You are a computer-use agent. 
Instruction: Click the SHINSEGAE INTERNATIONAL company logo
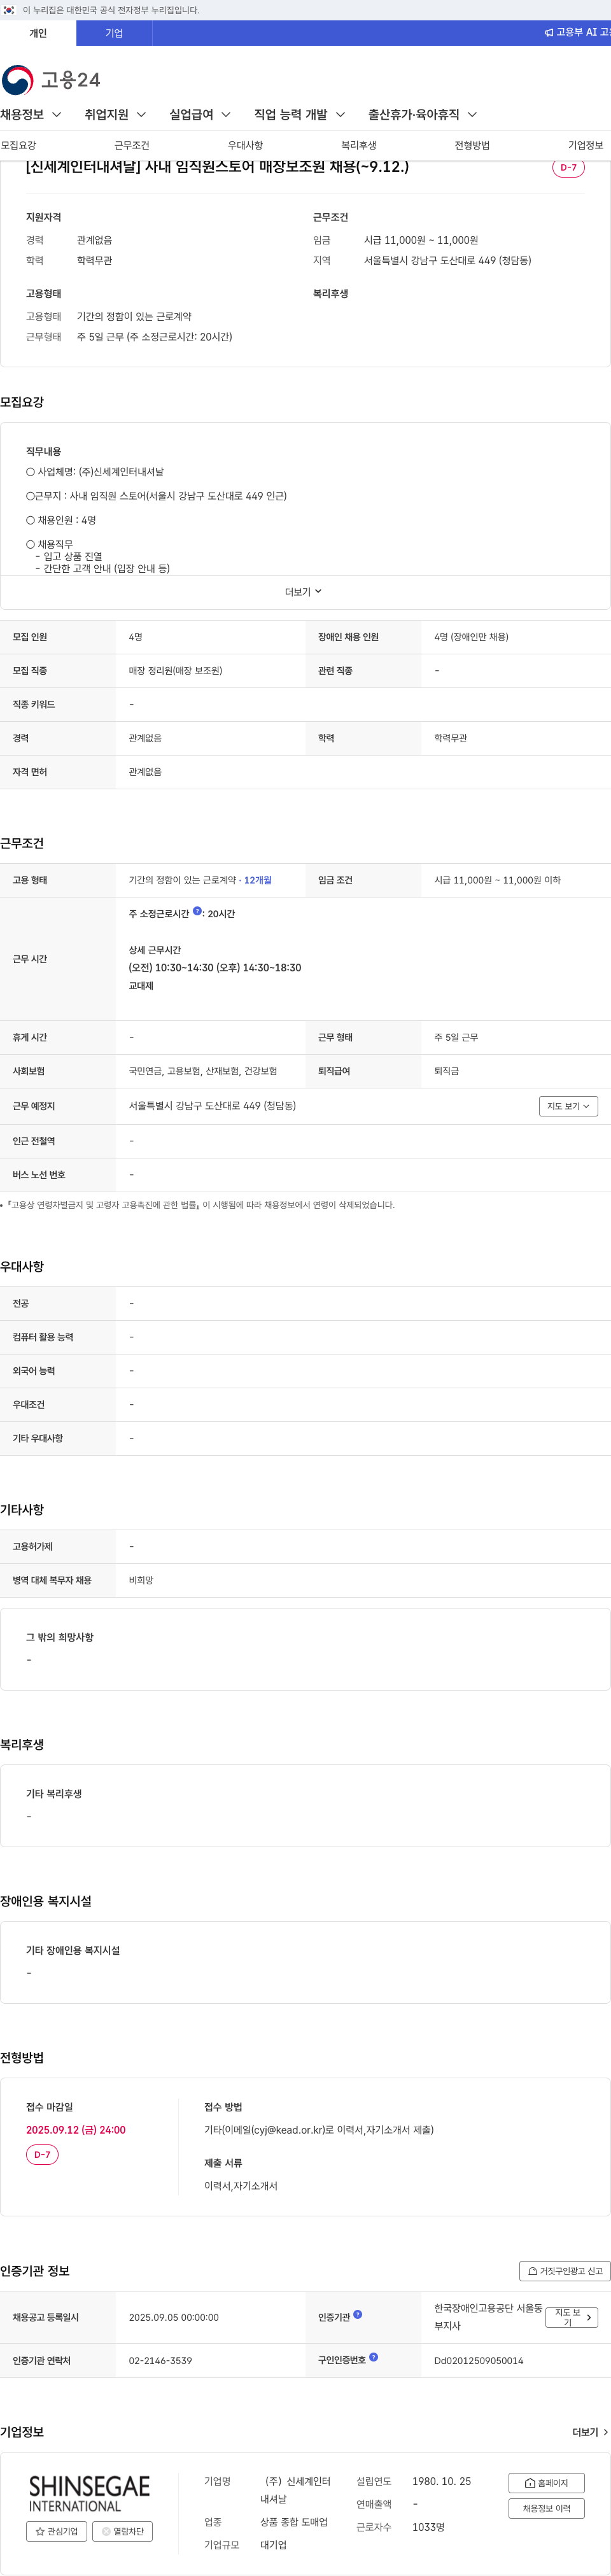(89, 2493)
